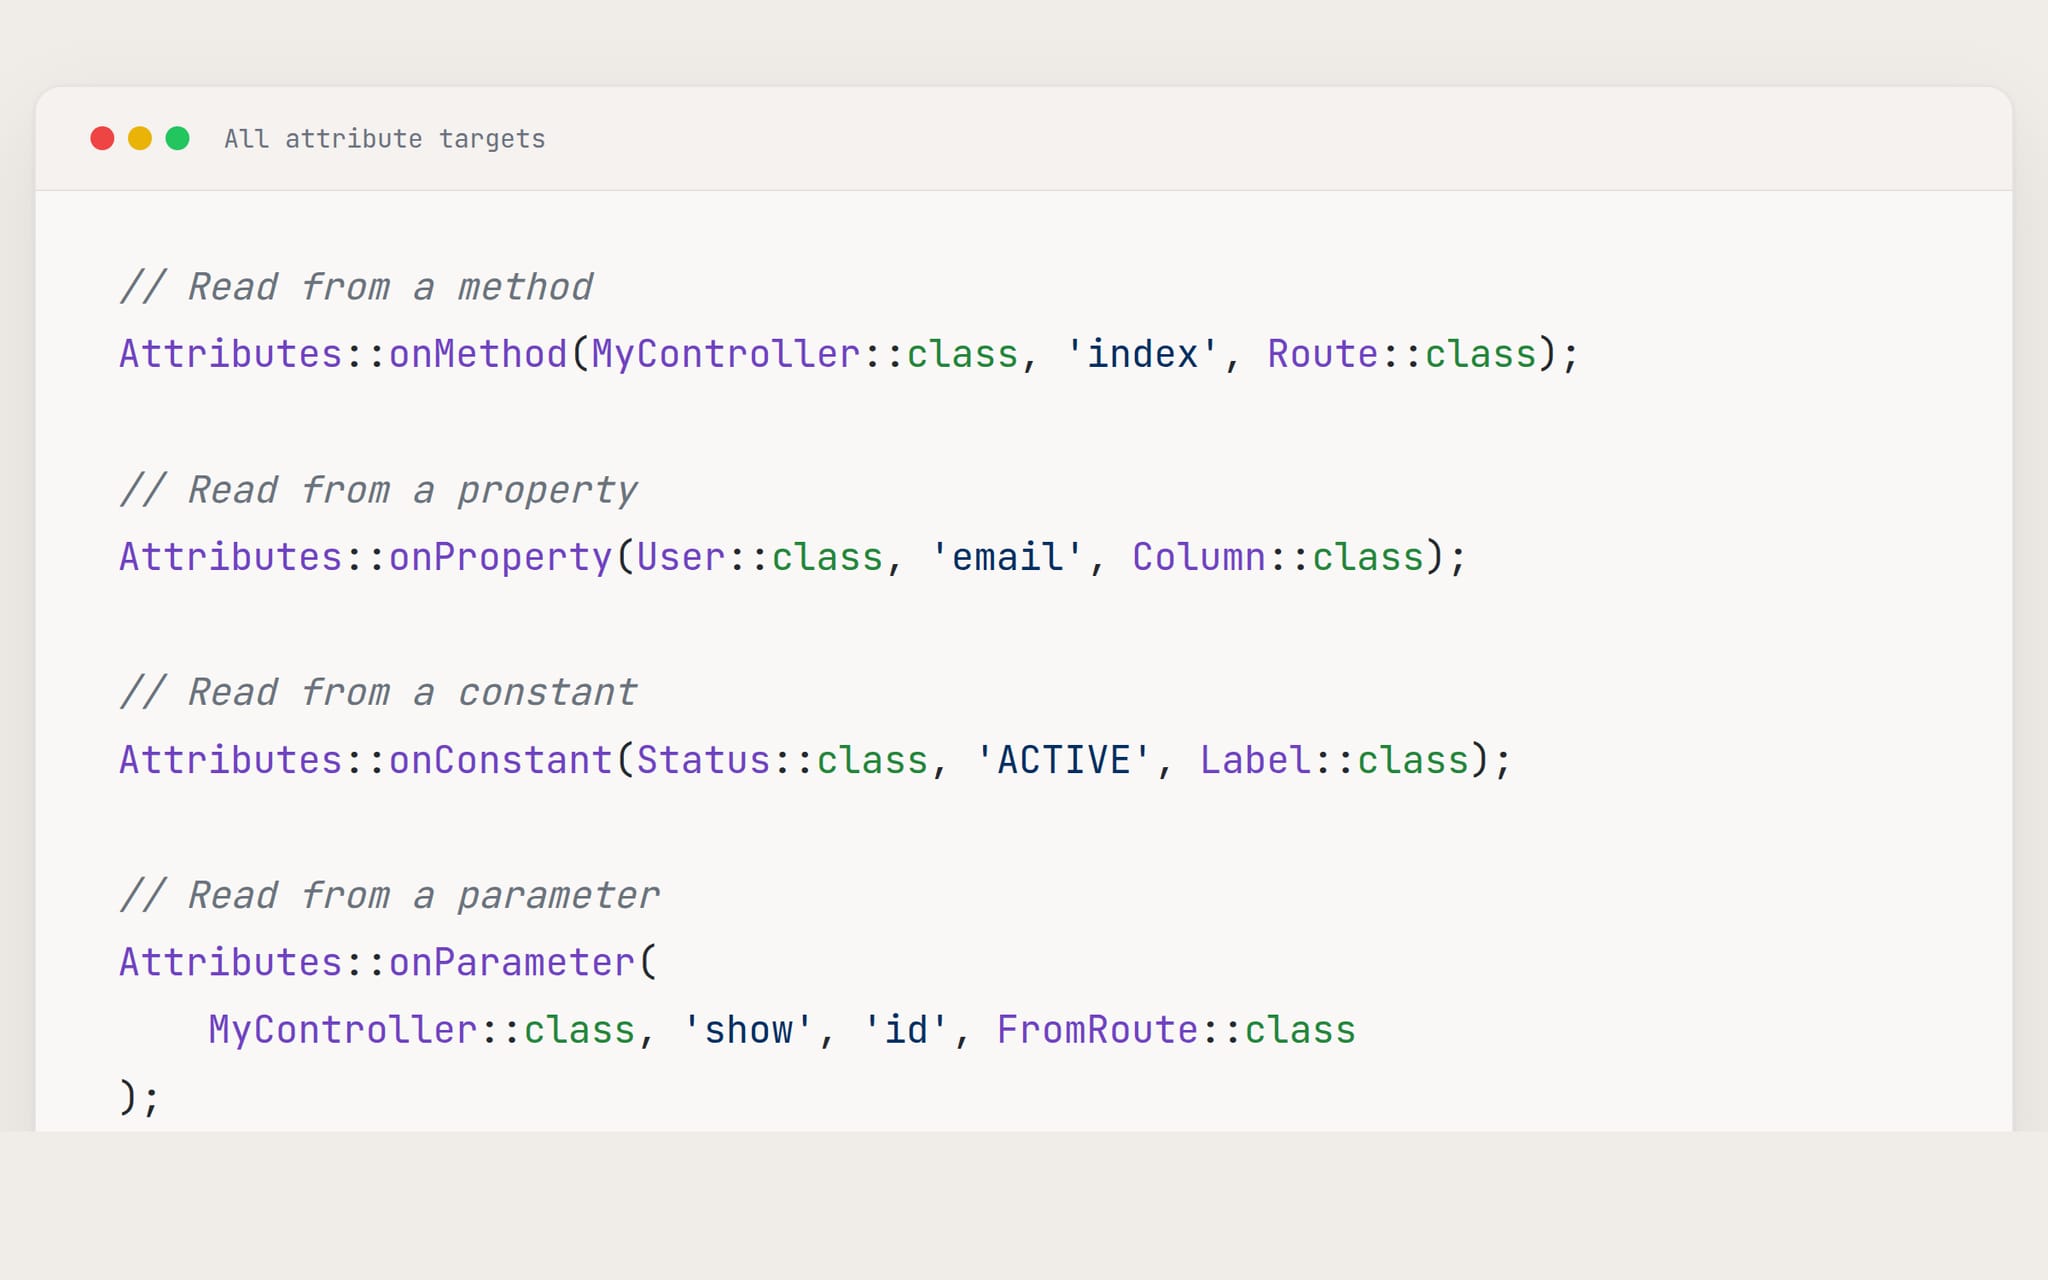Click the 'email' string argument
Viewport: 2048px width, 1280px height.
coord(1007,557)
